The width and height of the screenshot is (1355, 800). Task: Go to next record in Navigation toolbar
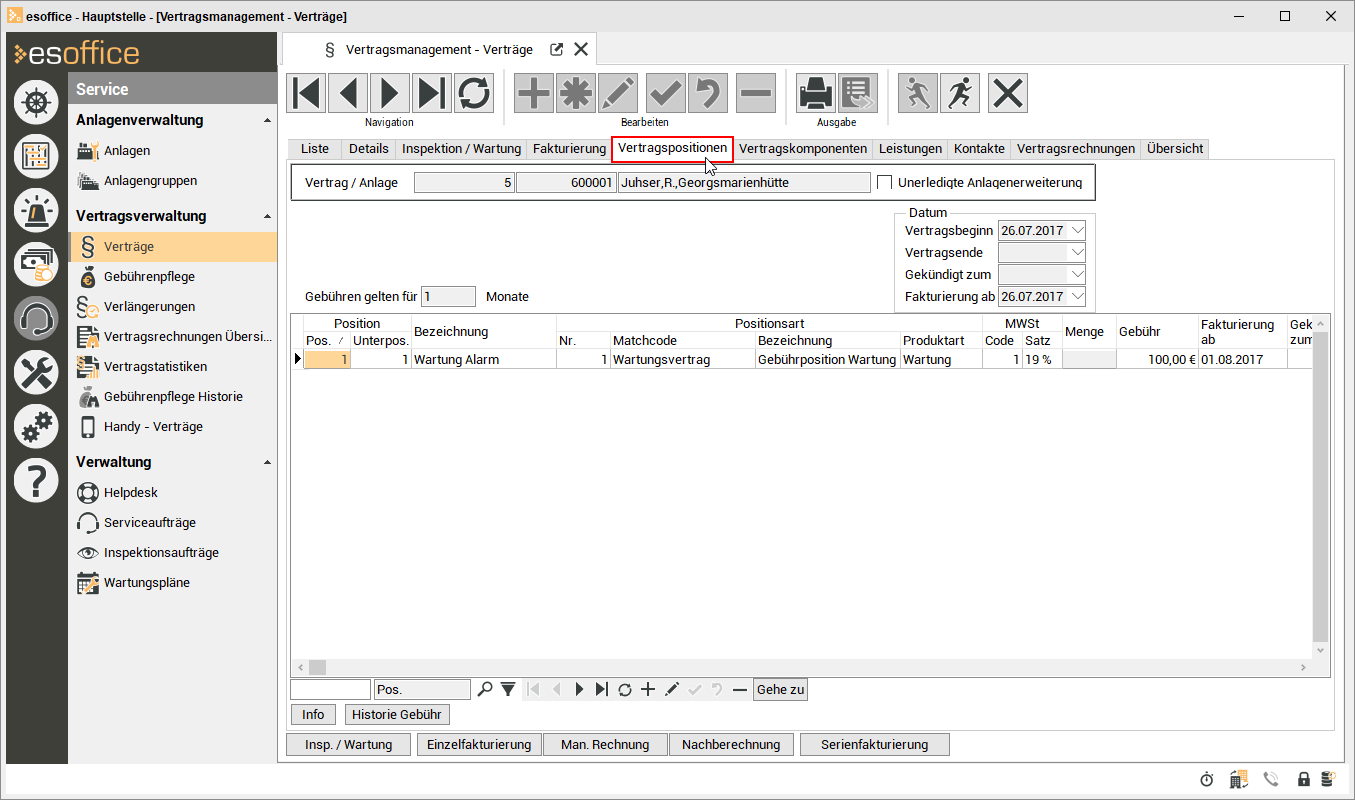tap(390, 93)
